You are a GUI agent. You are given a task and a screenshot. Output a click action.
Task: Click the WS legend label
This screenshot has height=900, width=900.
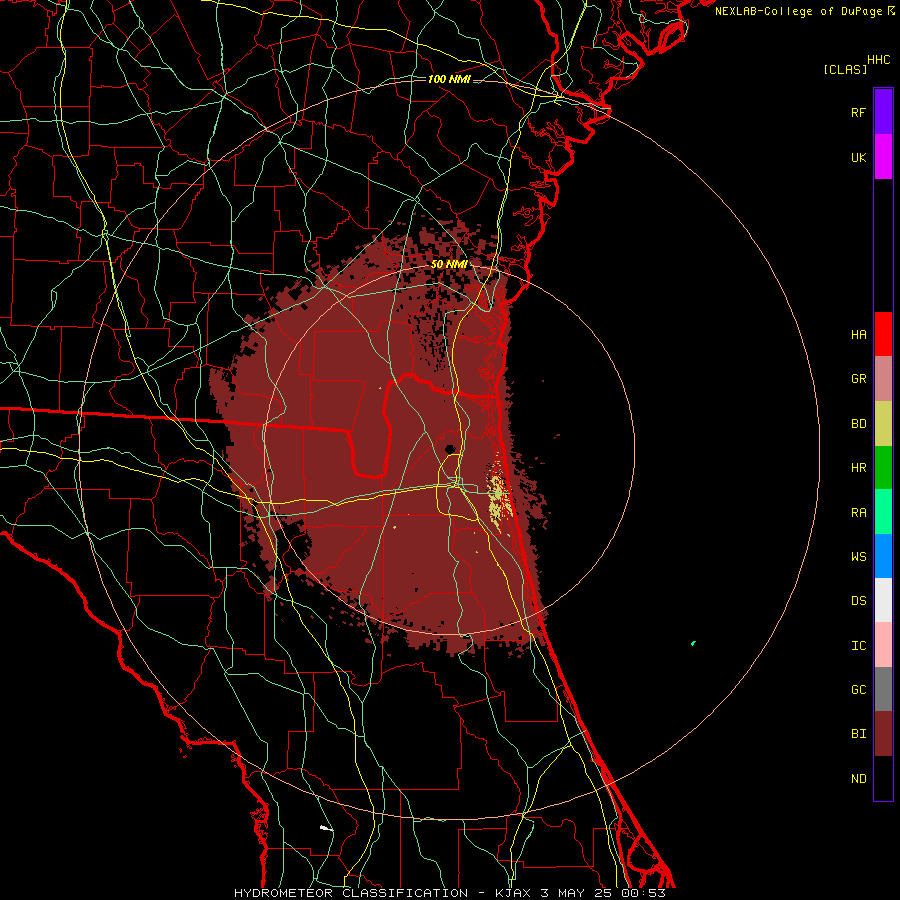(x=858, y=556)
